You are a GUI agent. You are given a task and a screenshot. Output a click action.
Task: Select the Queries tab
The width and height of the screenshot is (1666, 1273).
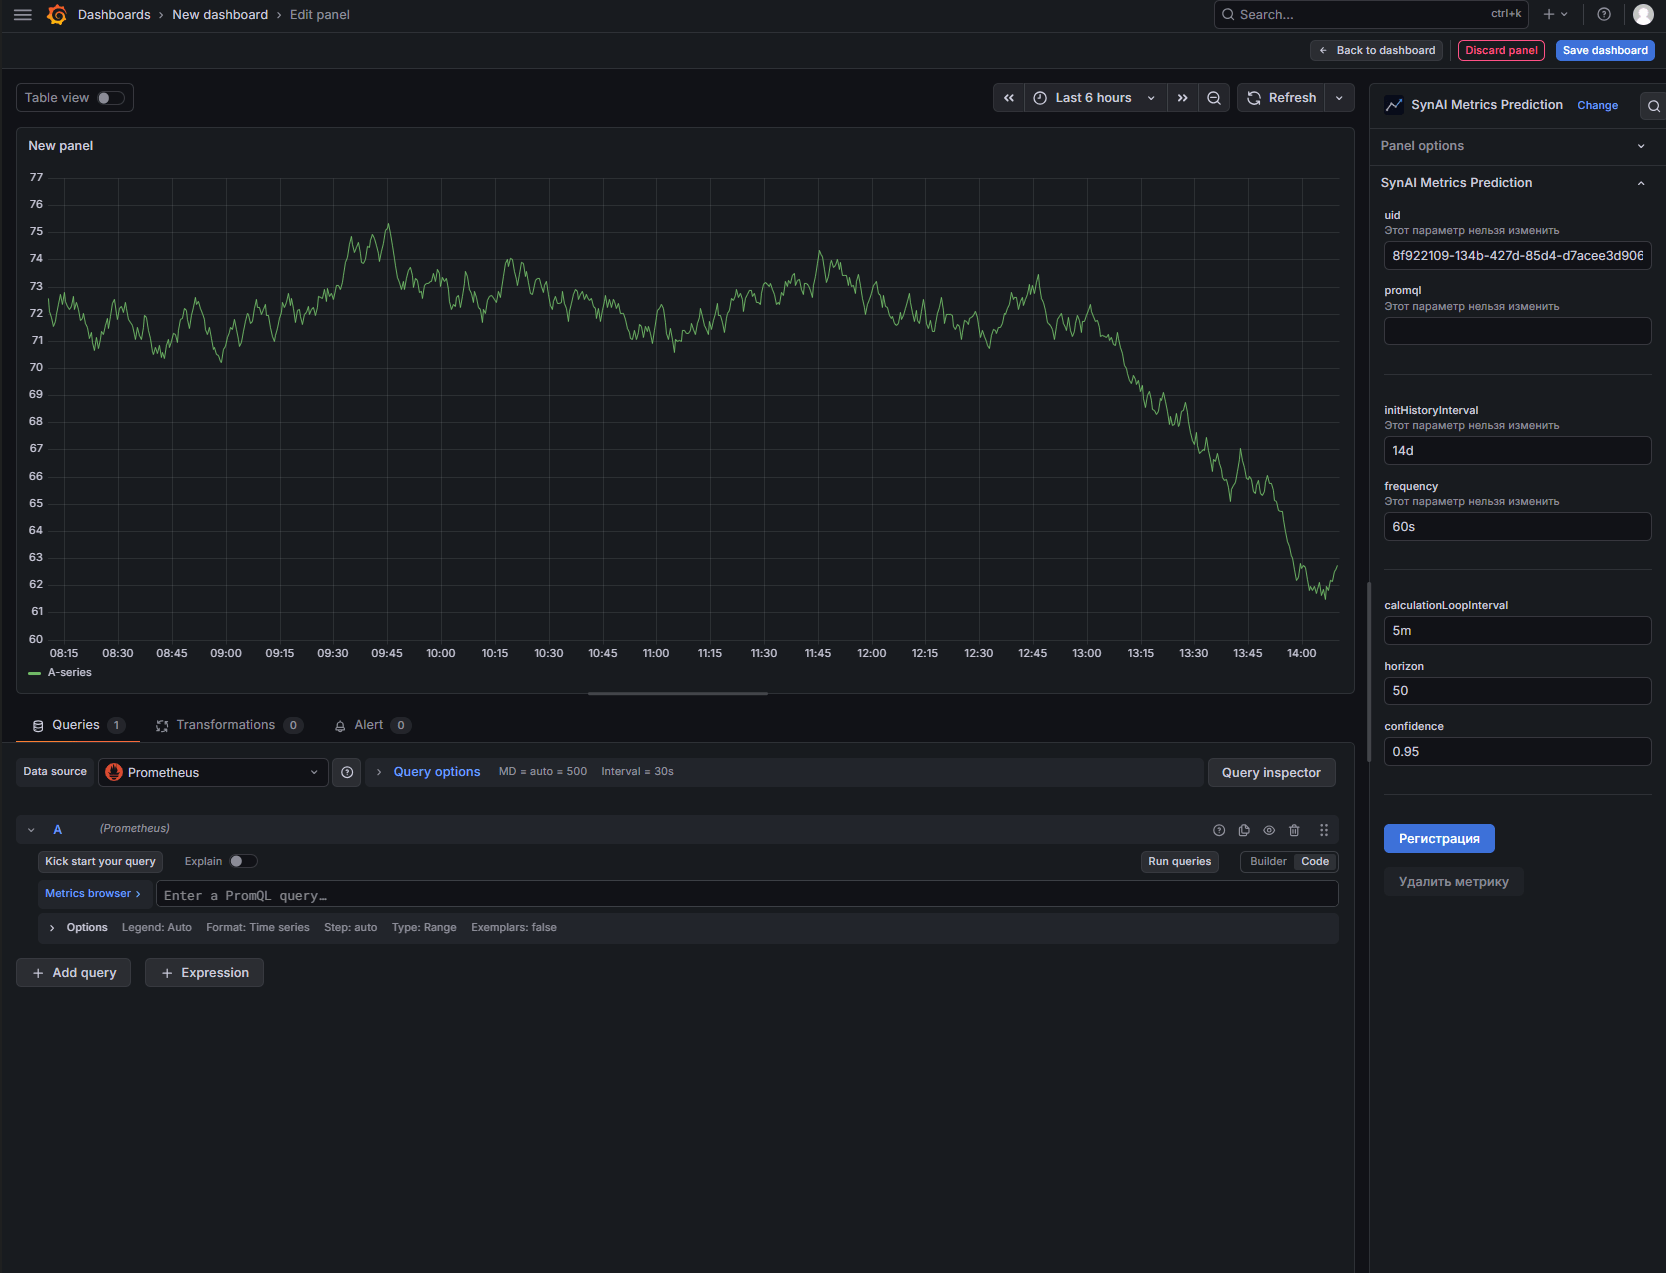(x=78, y=726)
